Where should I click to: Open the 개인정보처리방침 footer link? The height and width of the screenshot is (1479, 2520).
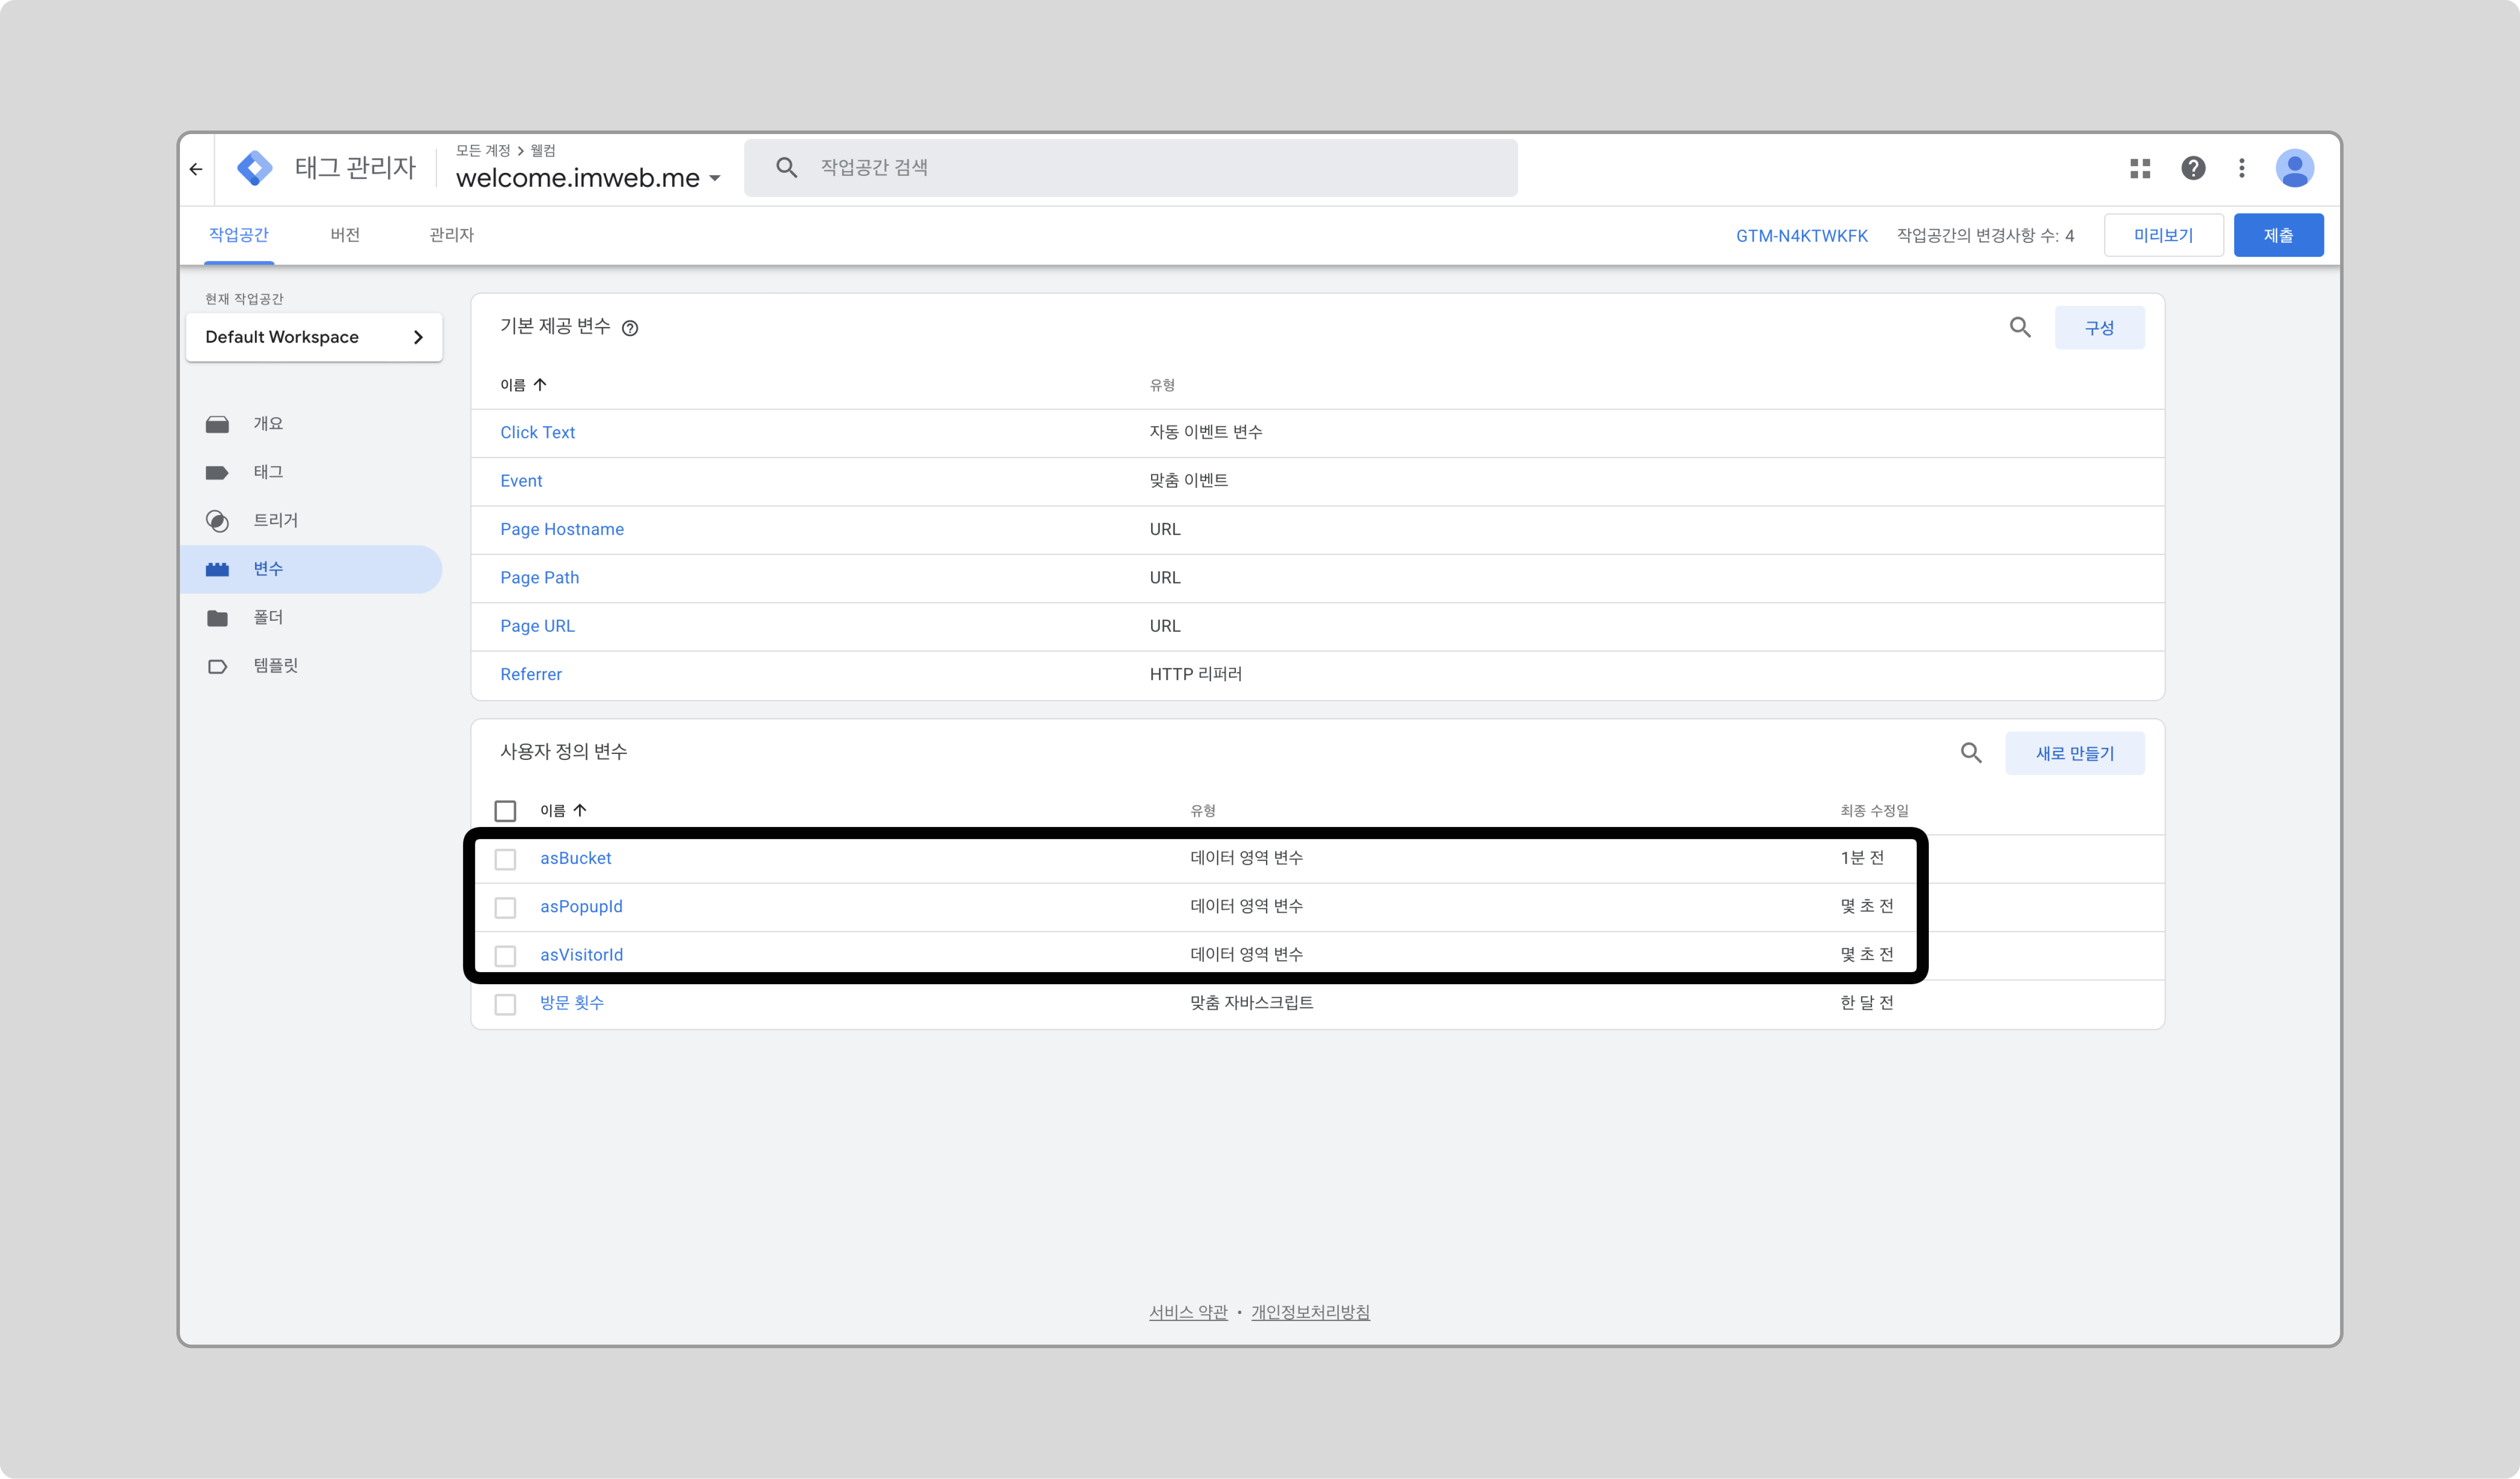tap(1310, 1313)
